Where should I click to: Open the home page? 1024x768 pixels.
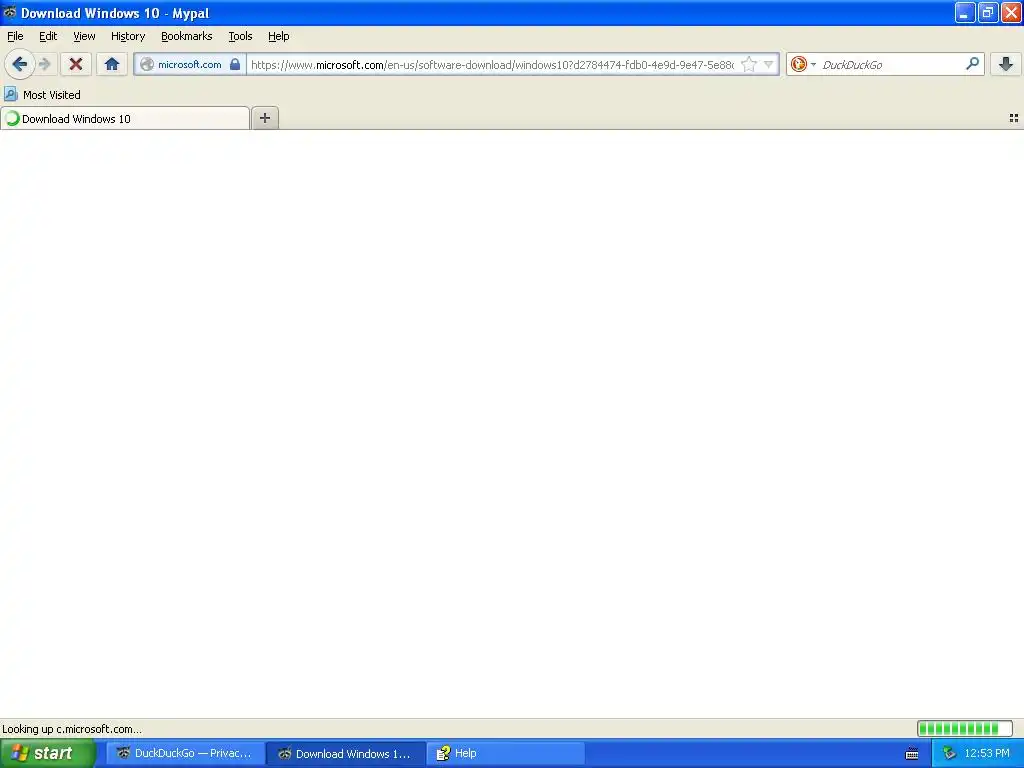tap(112, 64)
